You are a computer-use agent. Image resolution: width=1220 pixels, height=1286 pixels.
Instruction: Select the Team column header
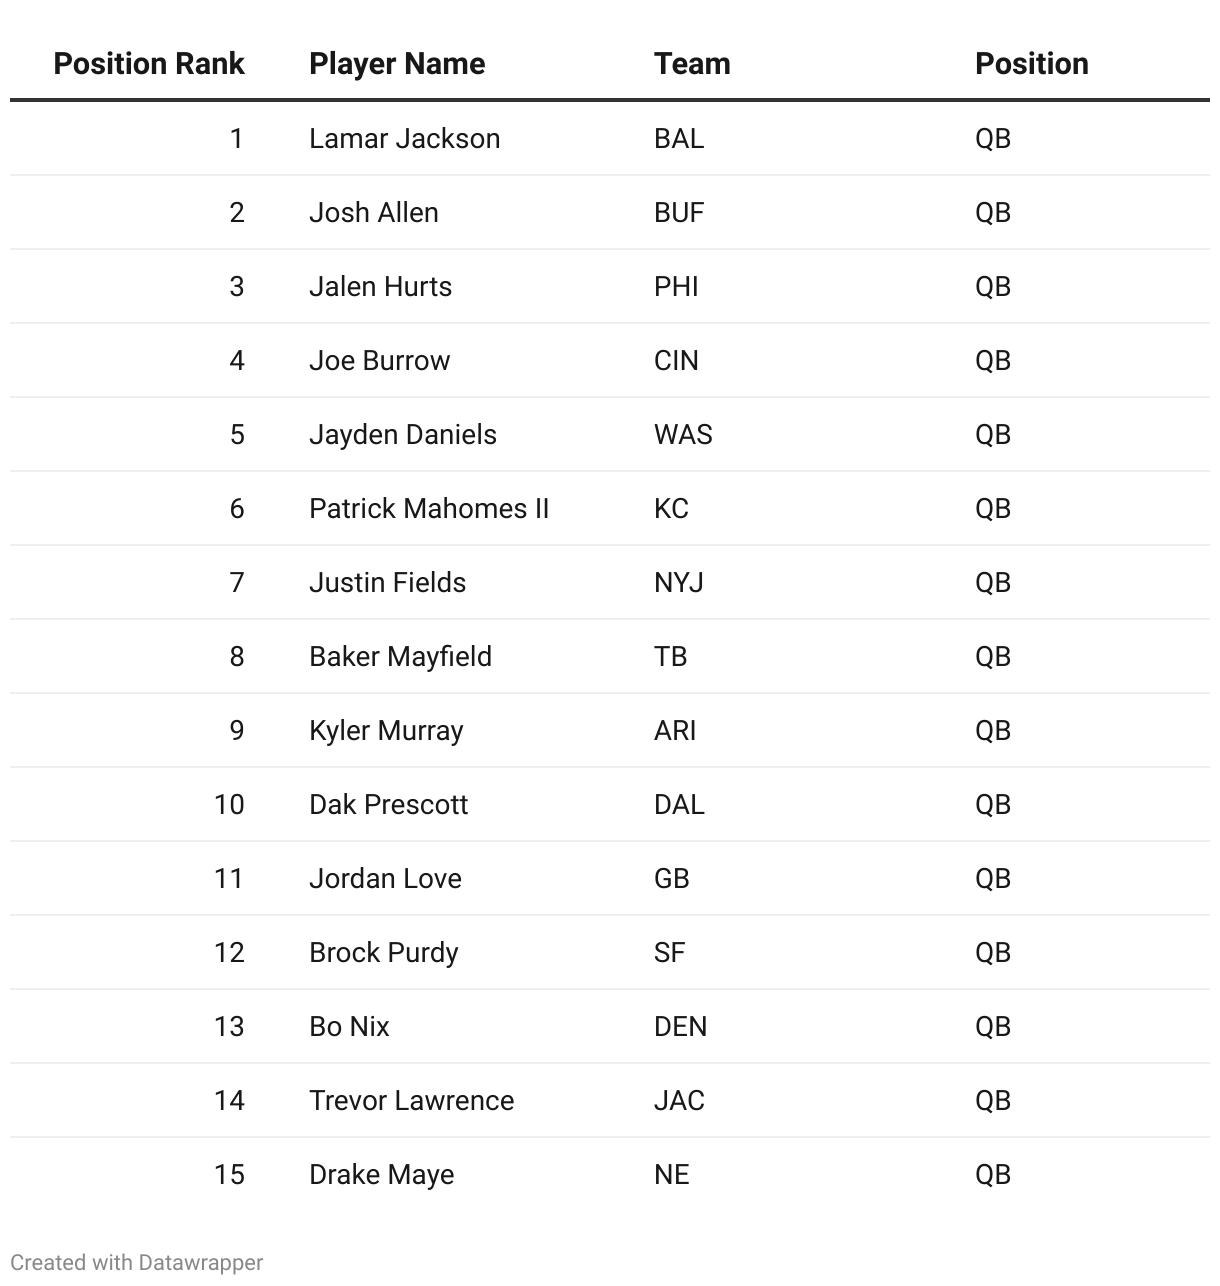692,64
